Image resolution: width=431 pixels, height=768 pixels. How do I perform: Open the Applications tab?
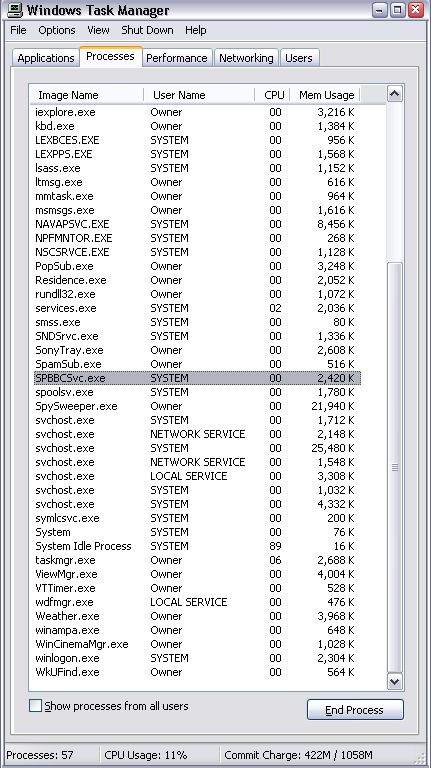tap(46, 58)
